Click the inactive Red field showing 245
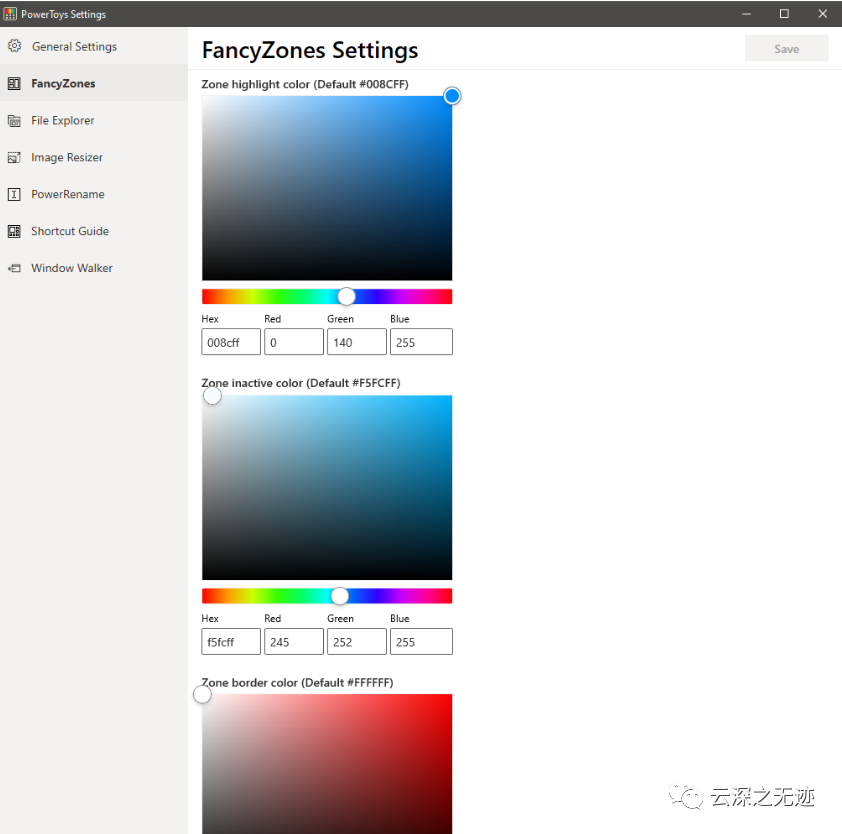This screenshot has height=834, width=842. pyautogui.click(x=294, y=642)
